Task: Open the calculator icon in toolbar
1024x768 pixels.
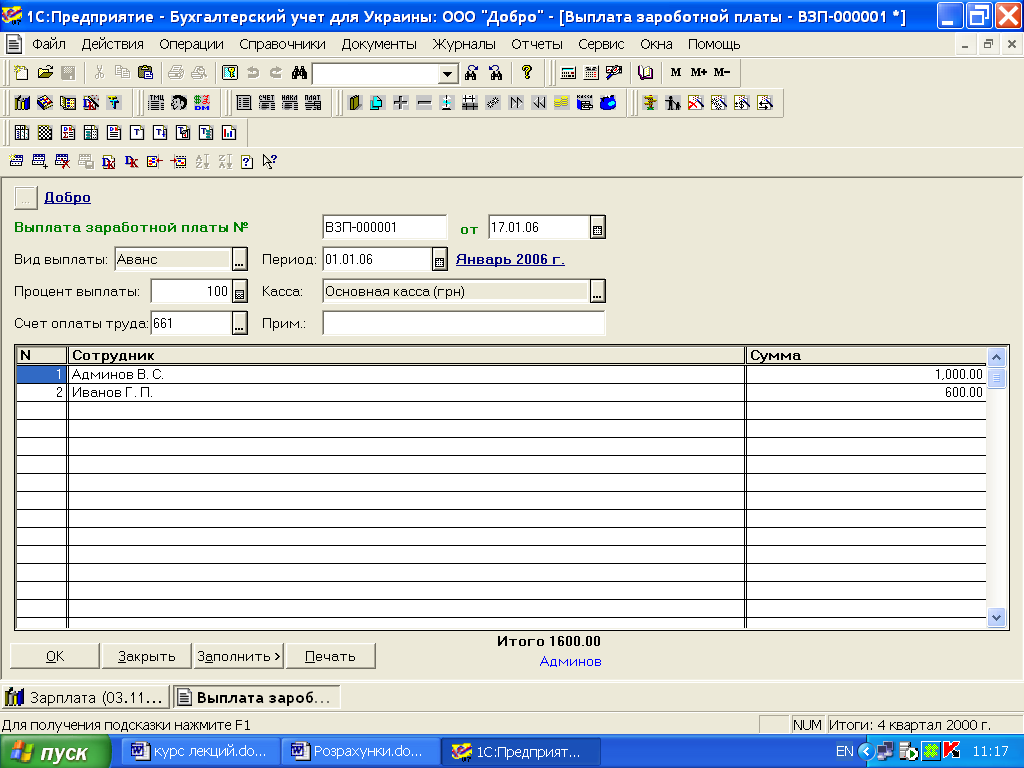Action: pos(568,73)
